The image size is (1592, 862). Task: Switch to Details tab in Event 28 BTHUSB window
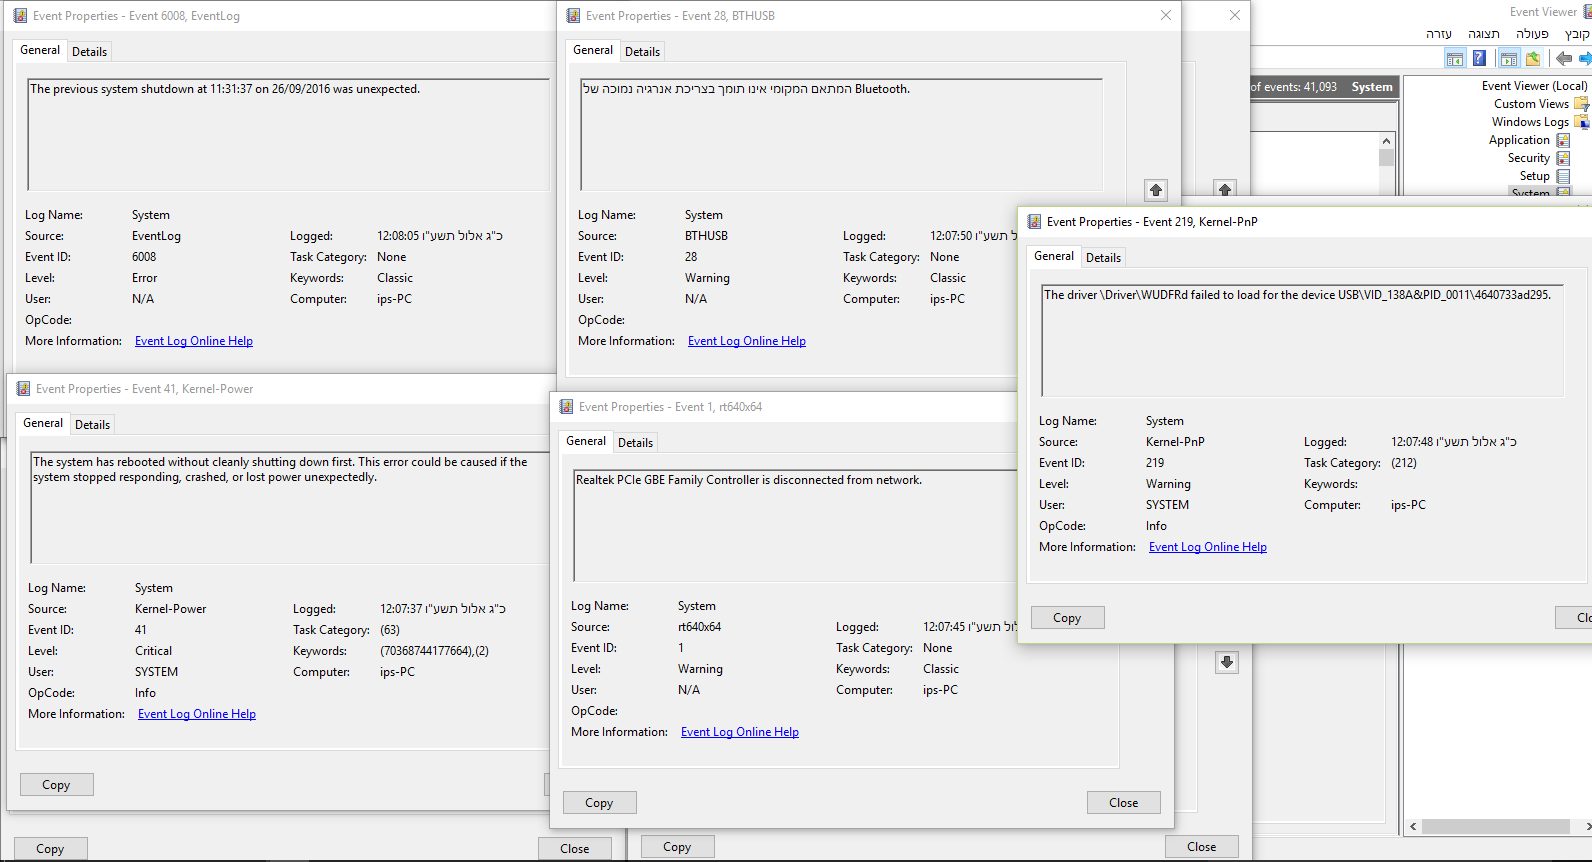(x=642, y=52)
